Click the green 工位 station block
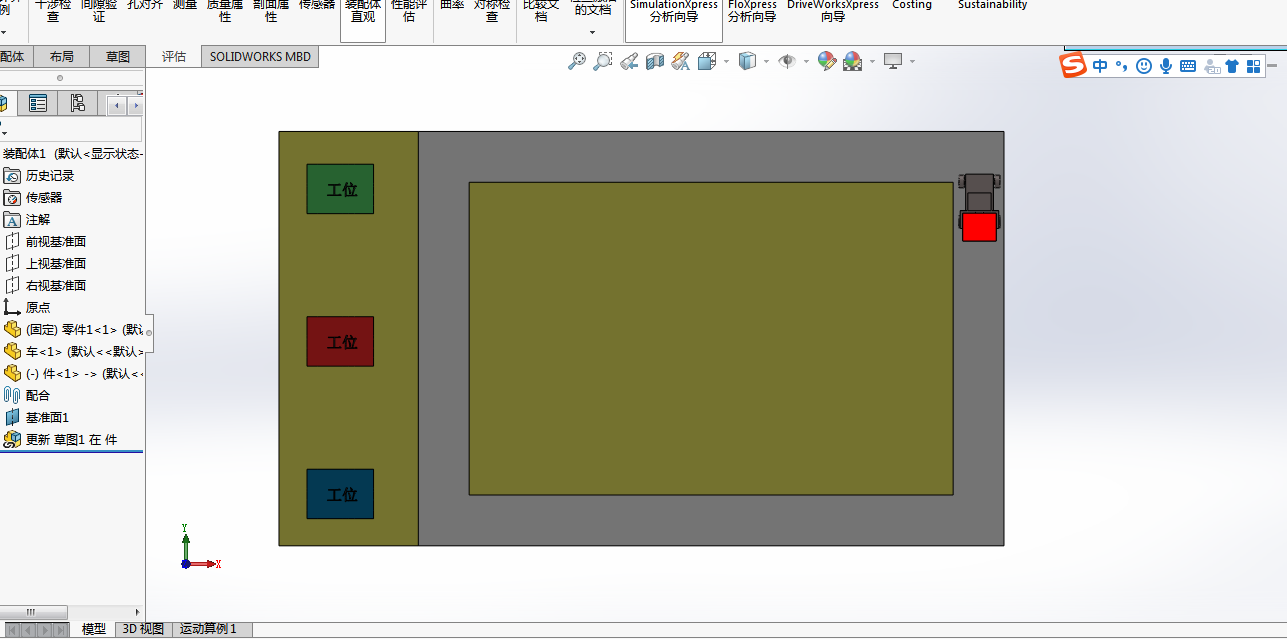 point(340,189)
